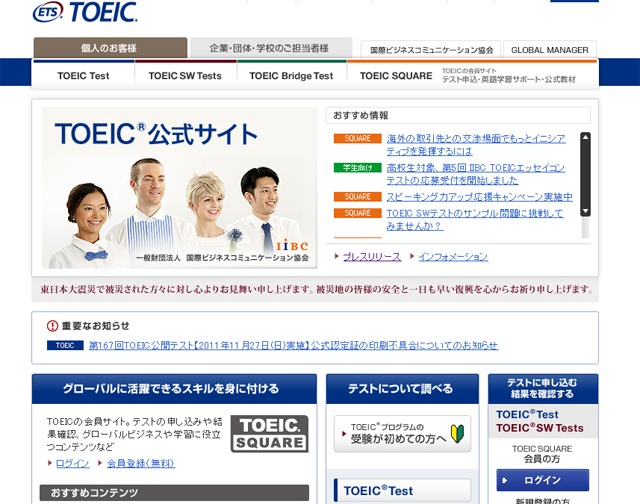Open the TOEIC SW Tests menu item
The image size is (640, 504).
click(x=185, y=75)
